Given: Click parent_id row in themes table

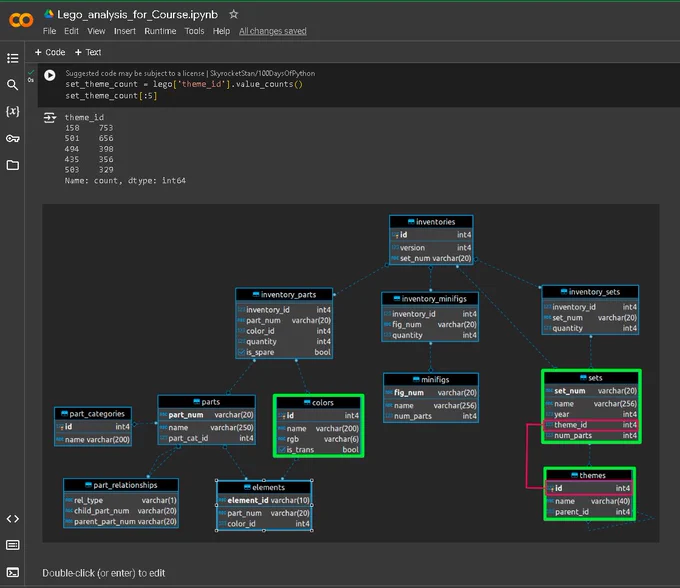Looking at the screenshot, I should coord(589,512).
